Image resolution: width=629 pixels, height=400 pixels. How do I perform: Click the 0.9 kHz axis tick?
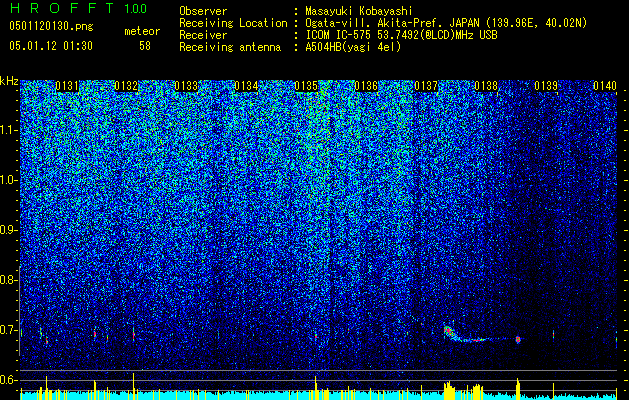(x=8, y=230)
